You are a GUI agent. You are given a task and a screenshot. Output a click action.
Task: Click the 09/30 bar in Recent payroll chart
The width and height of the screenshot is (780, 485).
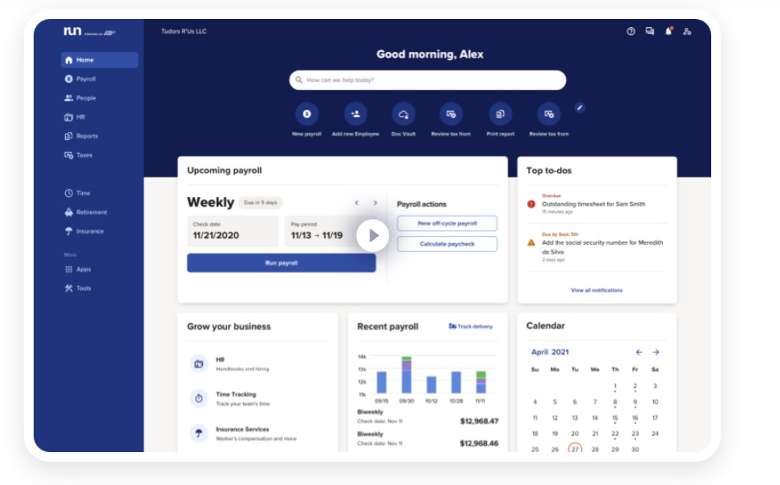[x=406, y=375]
